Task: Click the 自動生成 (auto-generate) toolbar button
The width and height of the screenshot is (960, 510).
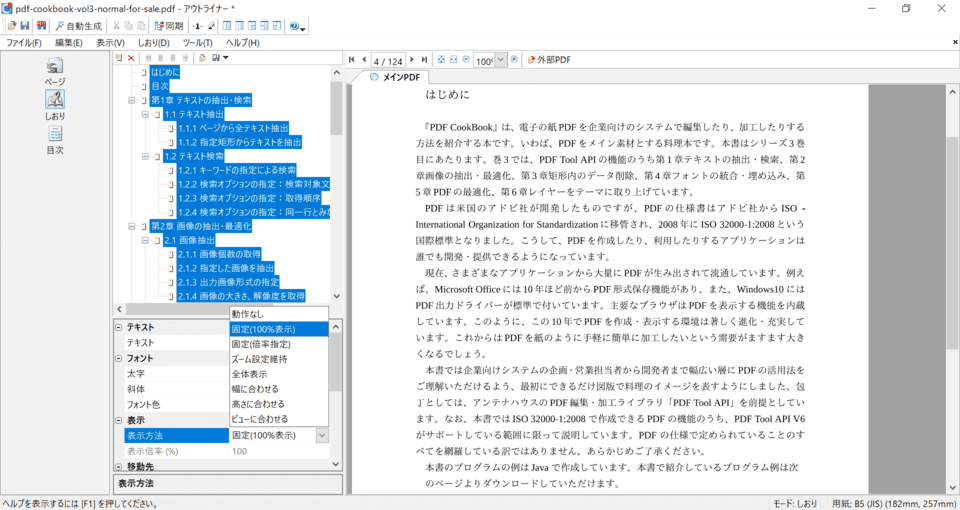Action: click(78, 25)
